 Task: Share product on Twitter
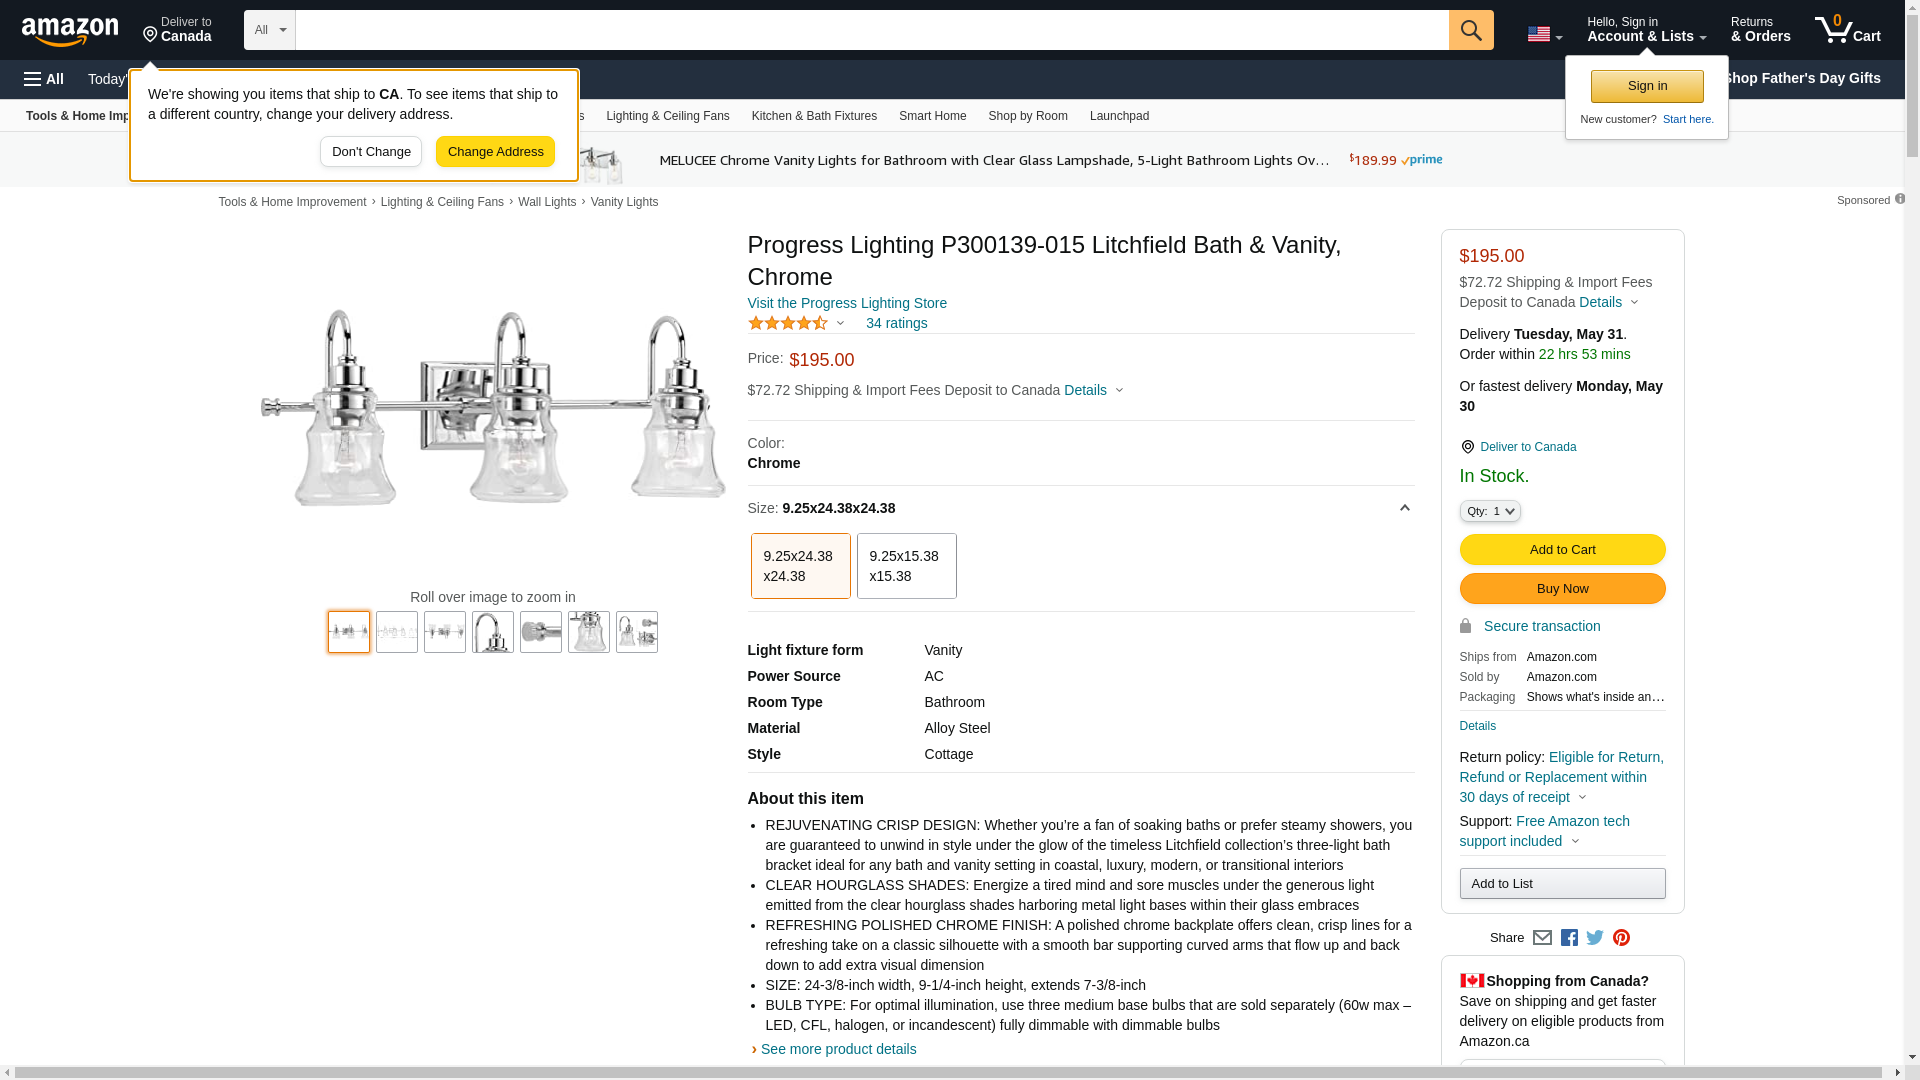tap(1595, 938)
